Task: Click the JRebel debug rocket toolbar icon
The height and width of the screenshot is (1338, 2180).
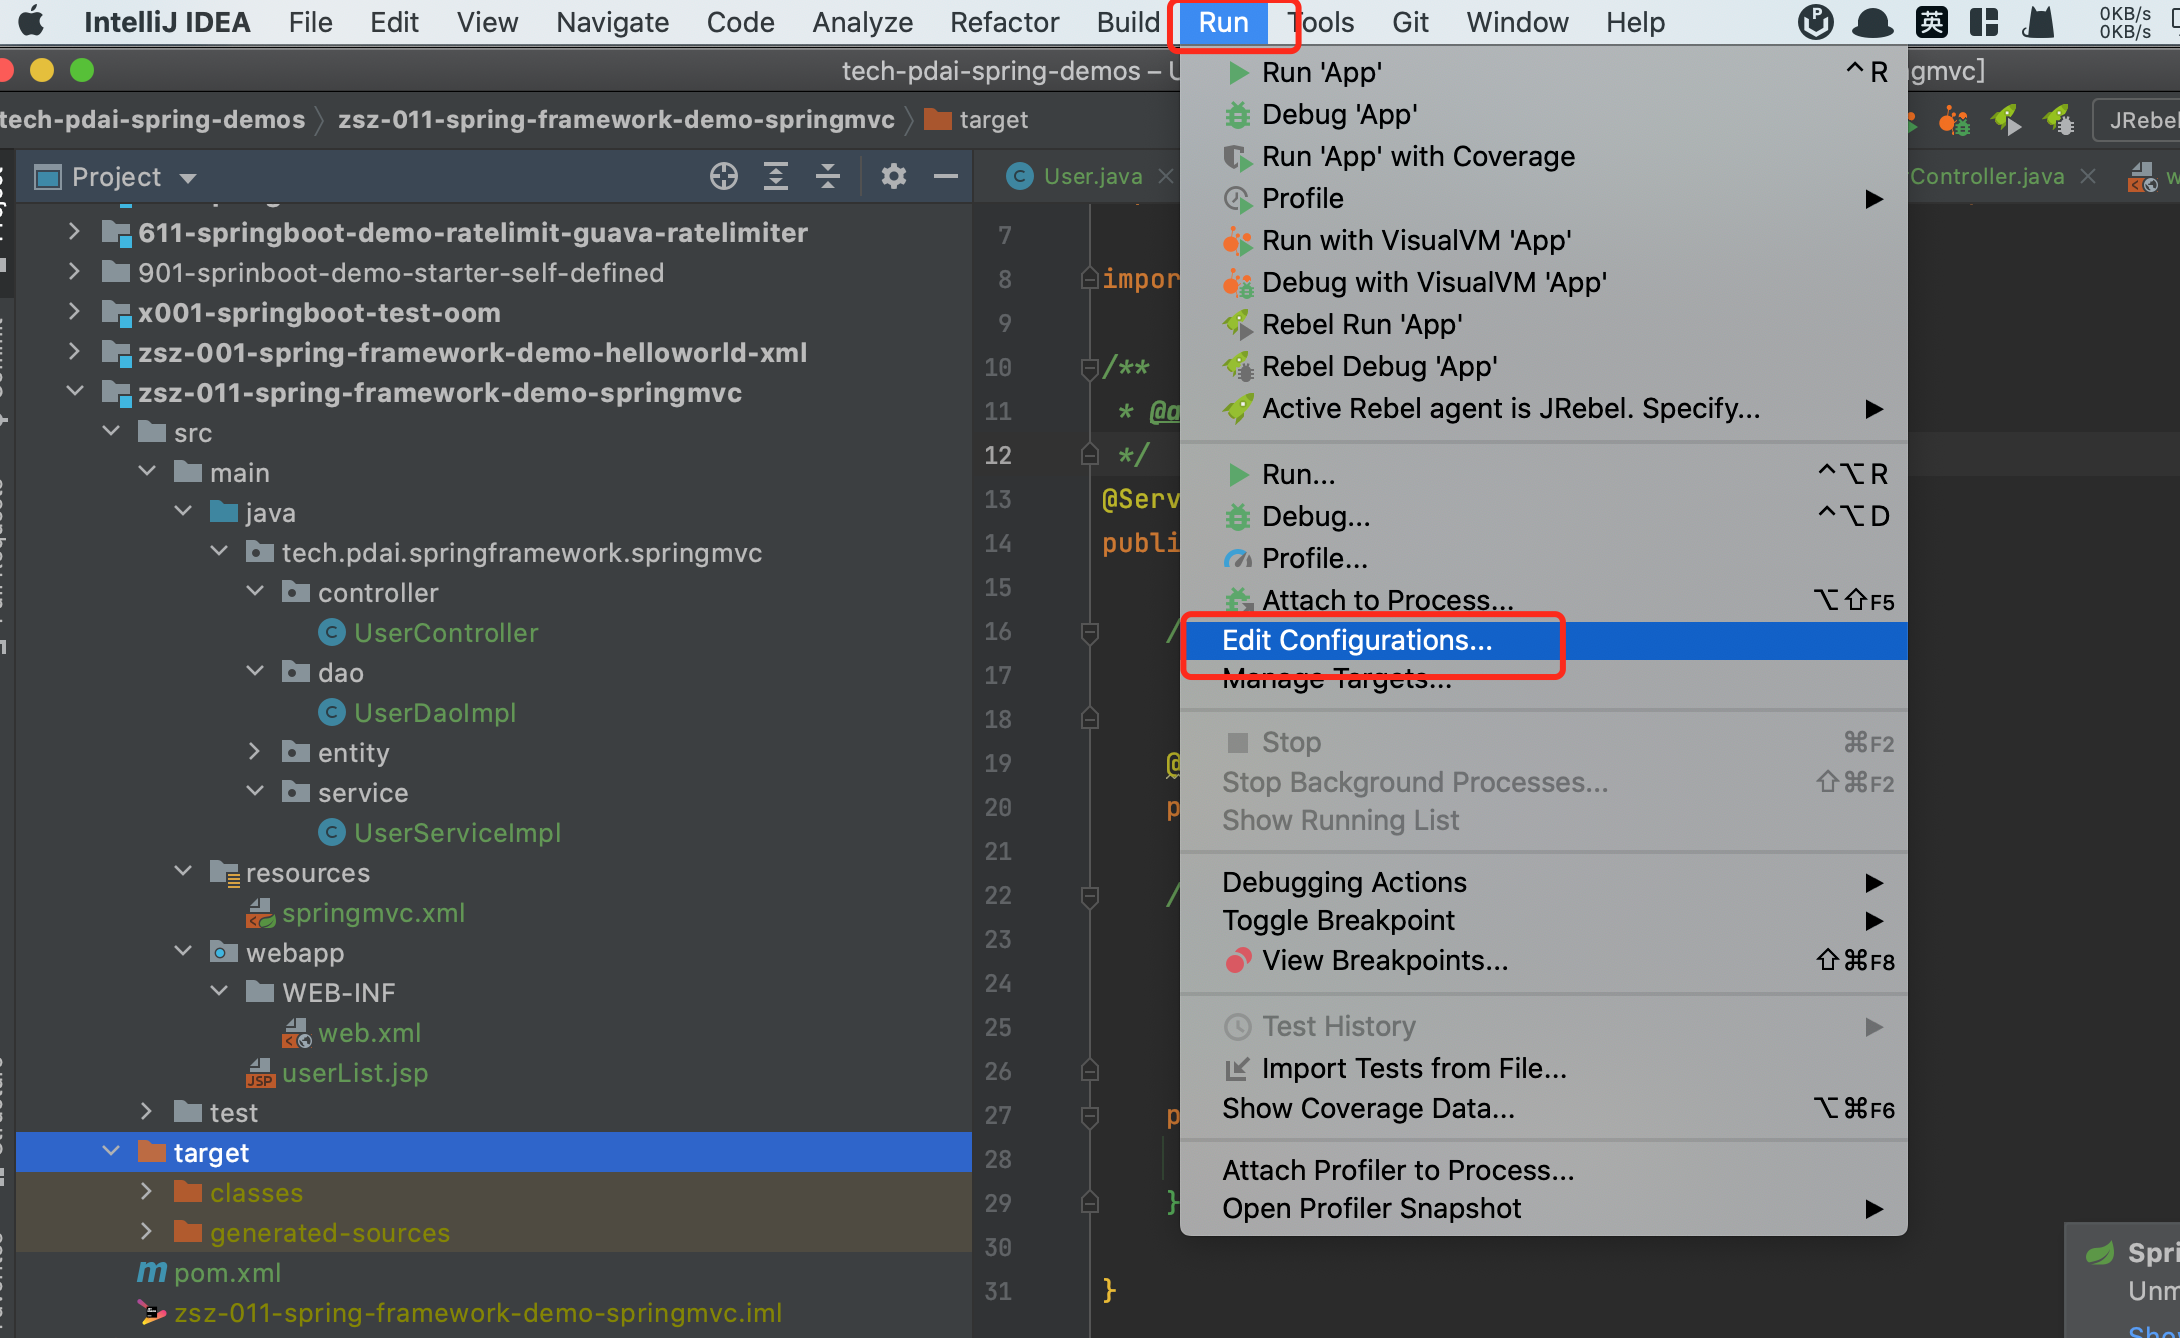Action: click(2058, 121)
